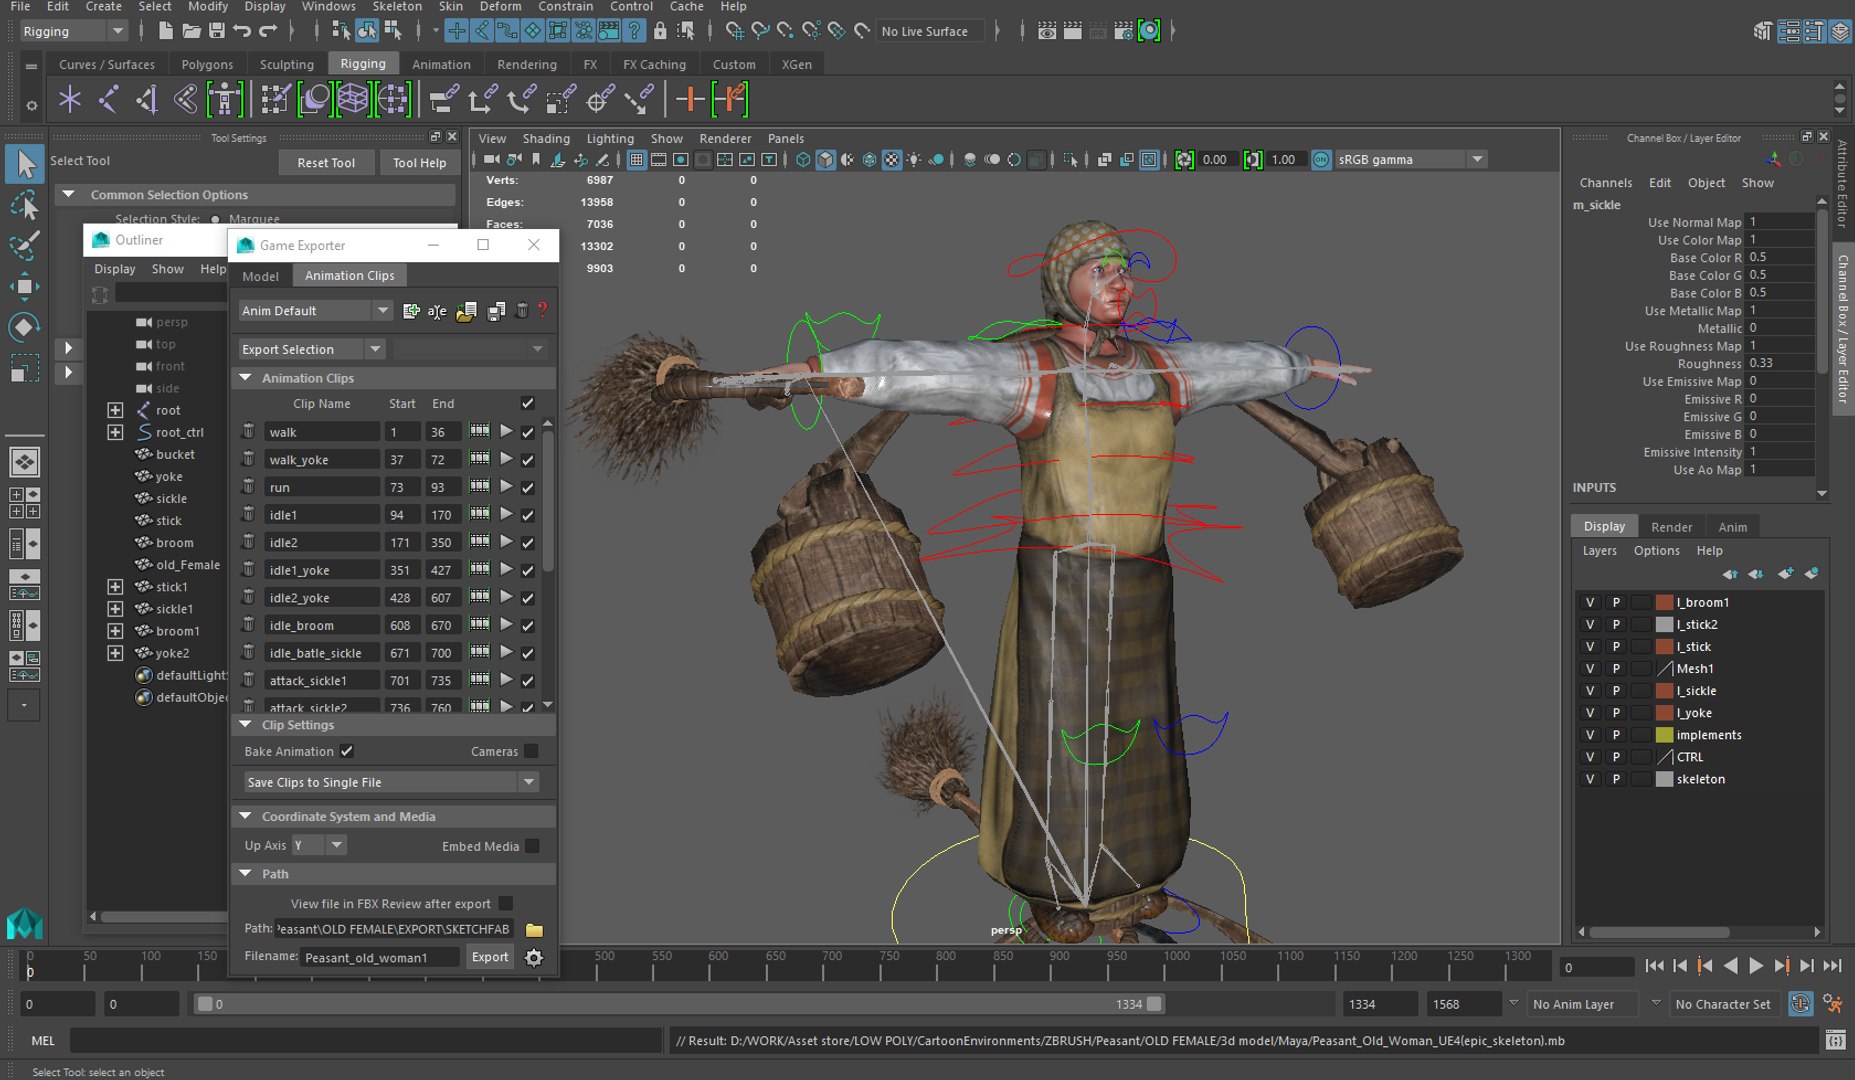Click the red help question mark icon

point(543,311)
